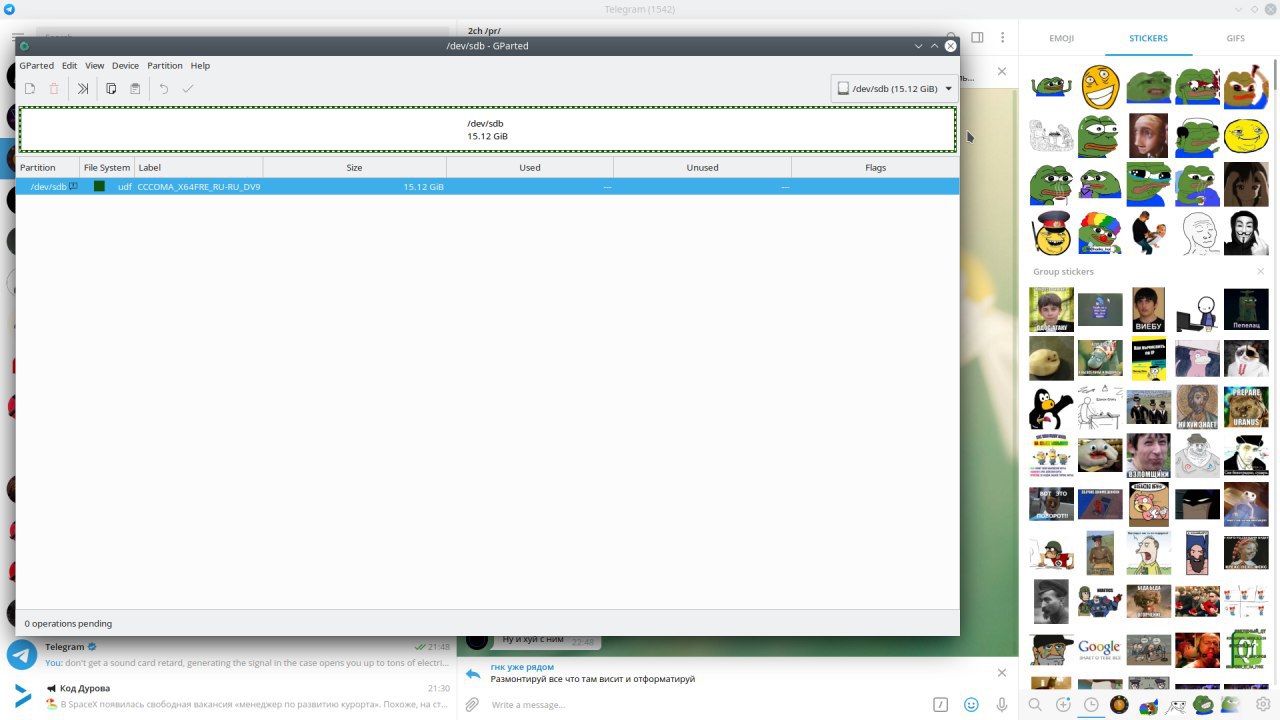1280x720 pixels.
Task: Open the Edit menu in GParted
Action: (69, 65)
